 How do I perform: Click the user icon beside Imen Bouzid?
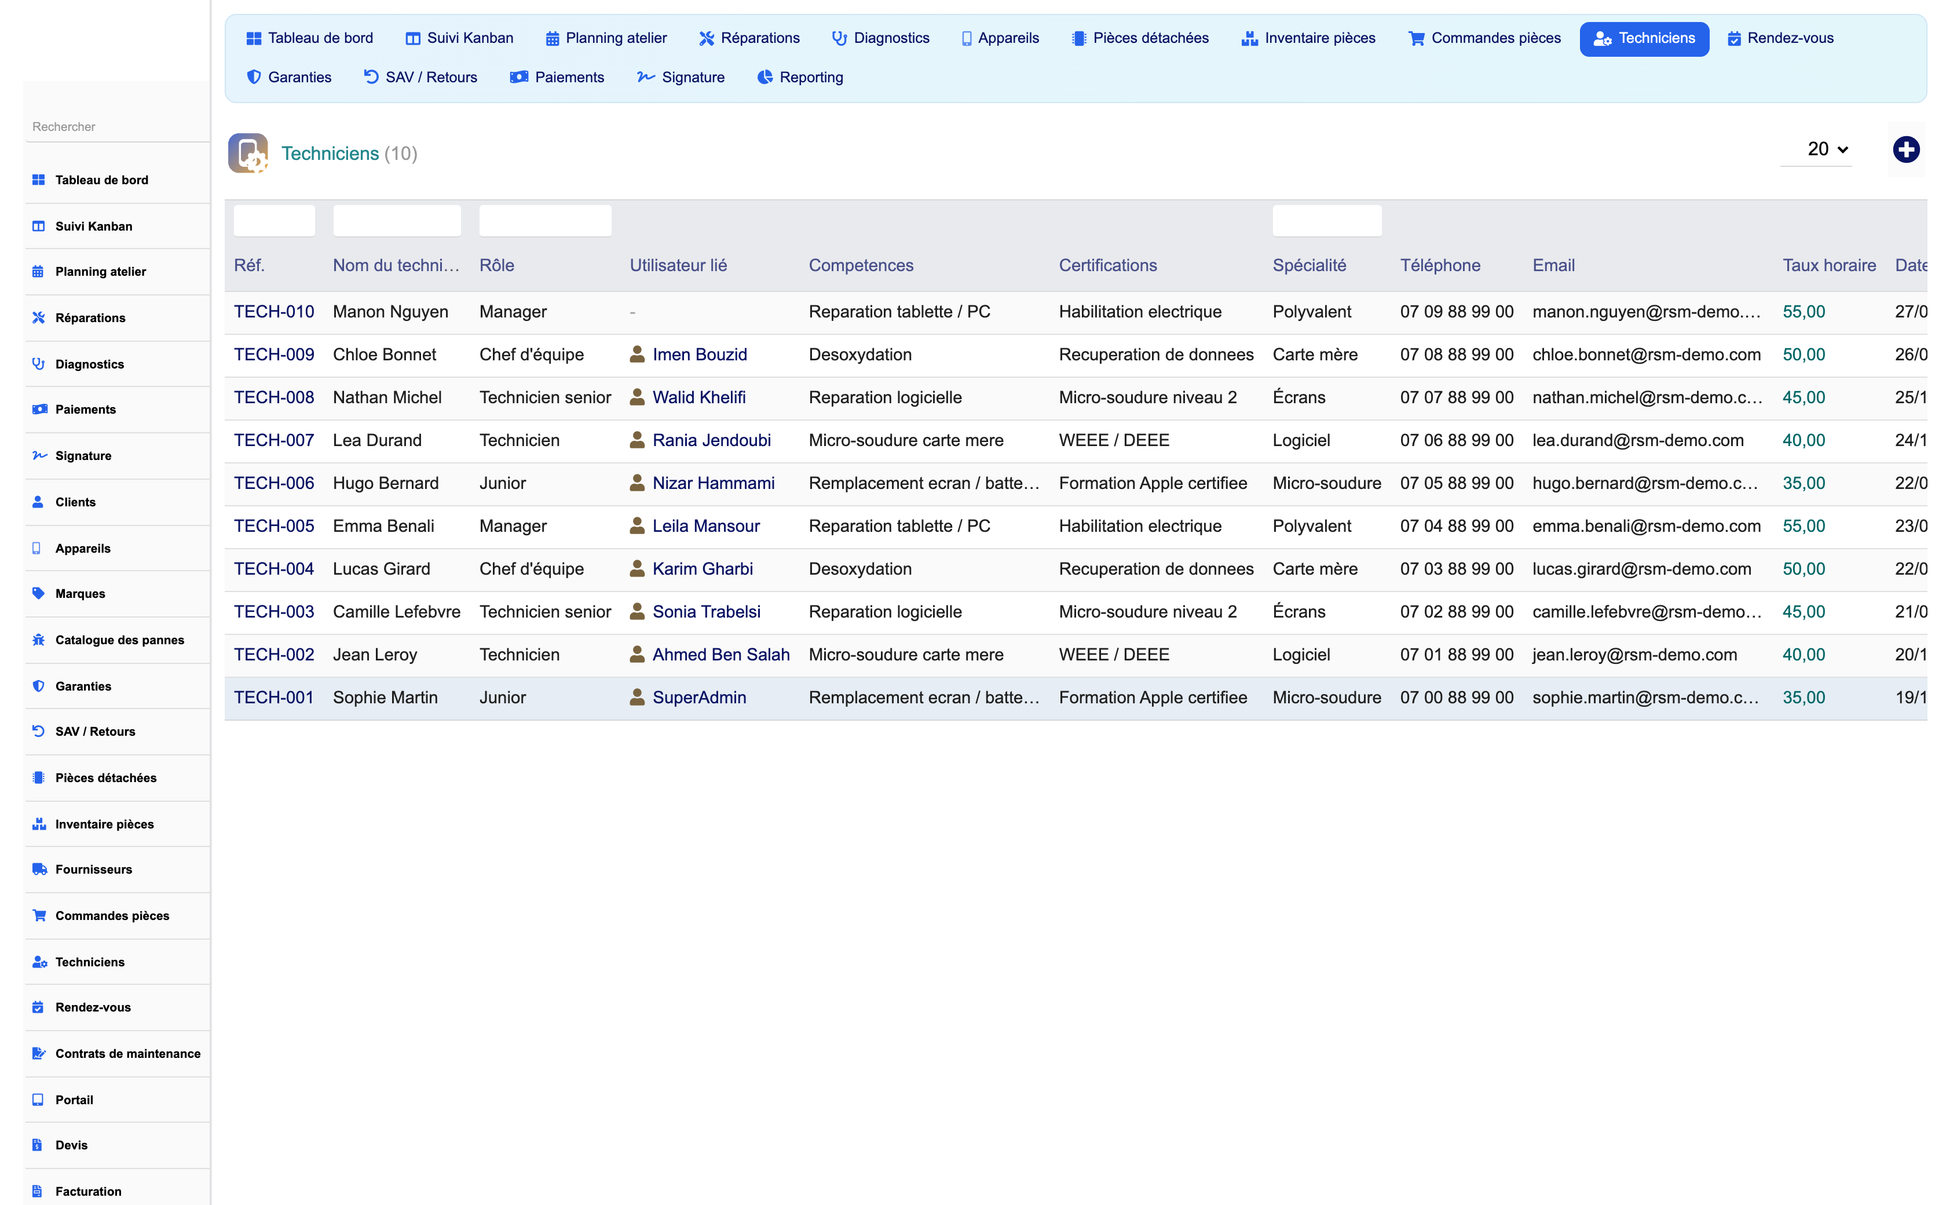[637, 354]
